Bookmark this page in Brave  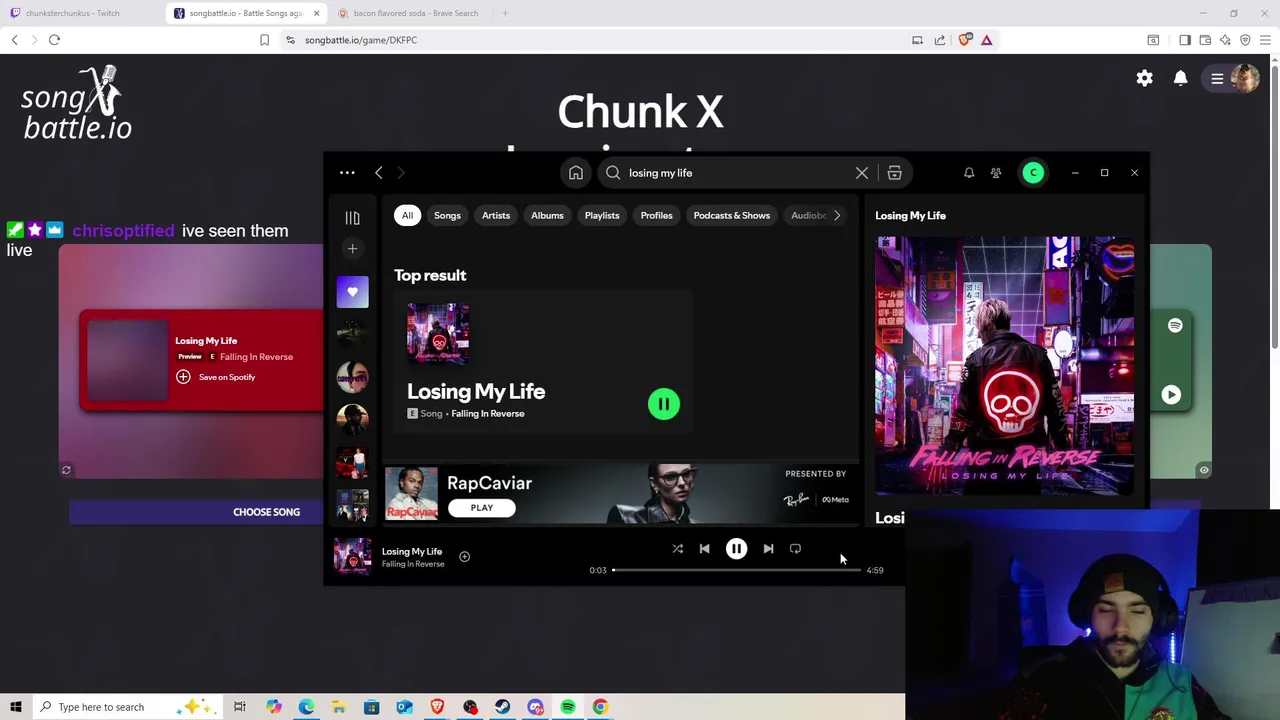264,40
